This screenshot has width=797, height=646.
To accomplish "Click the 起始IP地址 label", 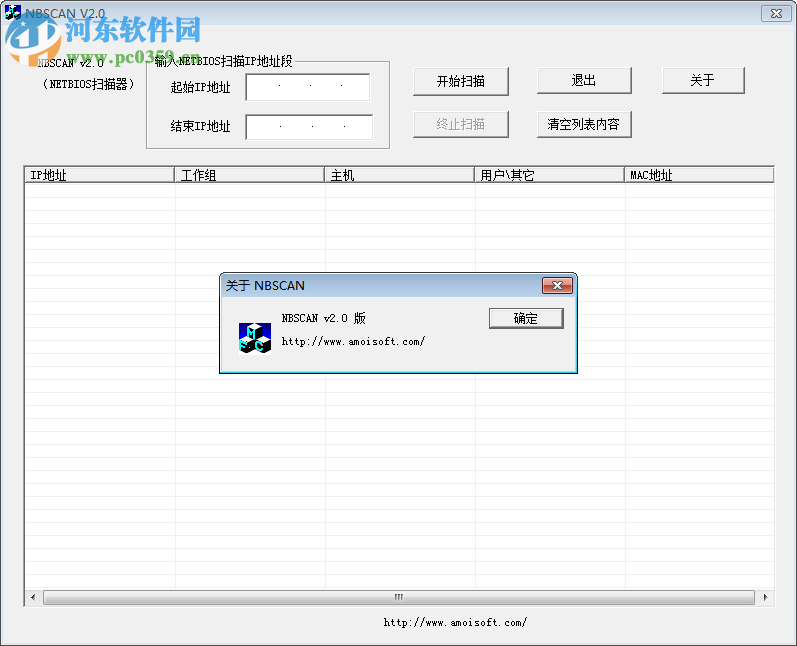I will (x=200, y=87).
